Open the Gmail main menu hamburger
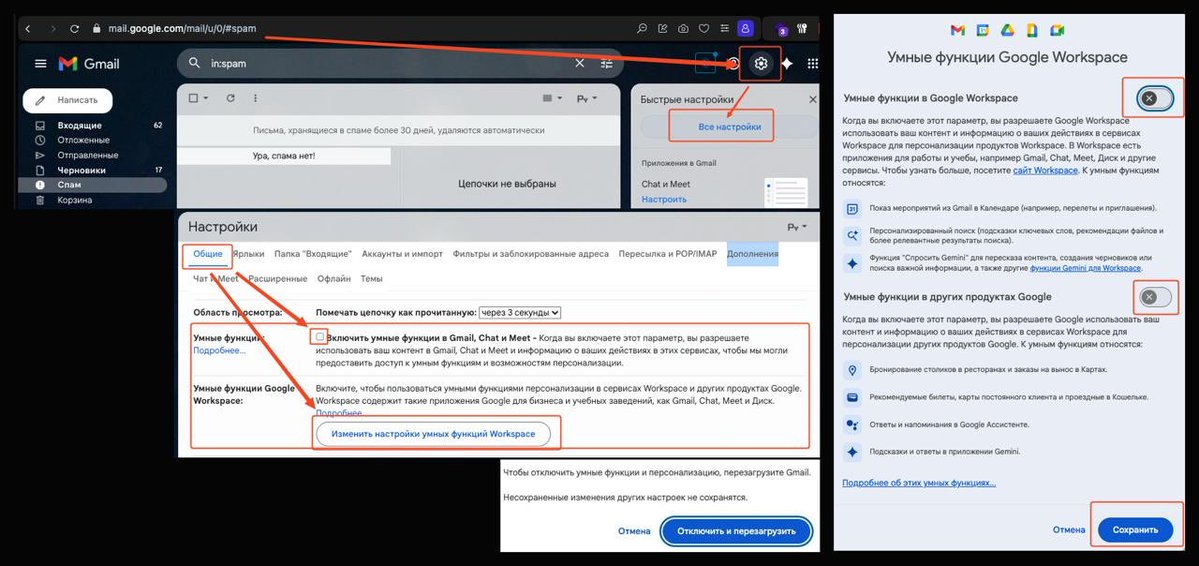Viewport: 1199px width, 566px height. 41,63
